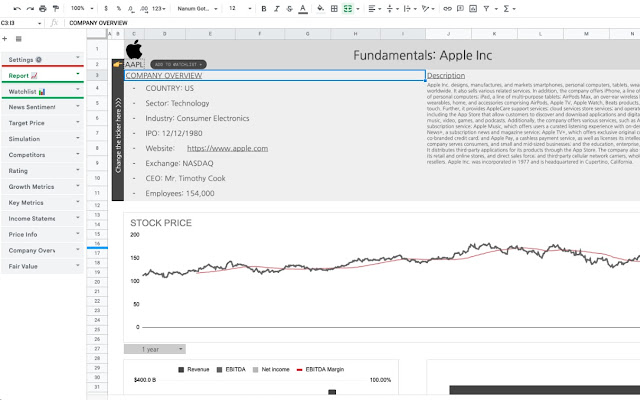Open the cell borders tool

(x=334, y=9)
